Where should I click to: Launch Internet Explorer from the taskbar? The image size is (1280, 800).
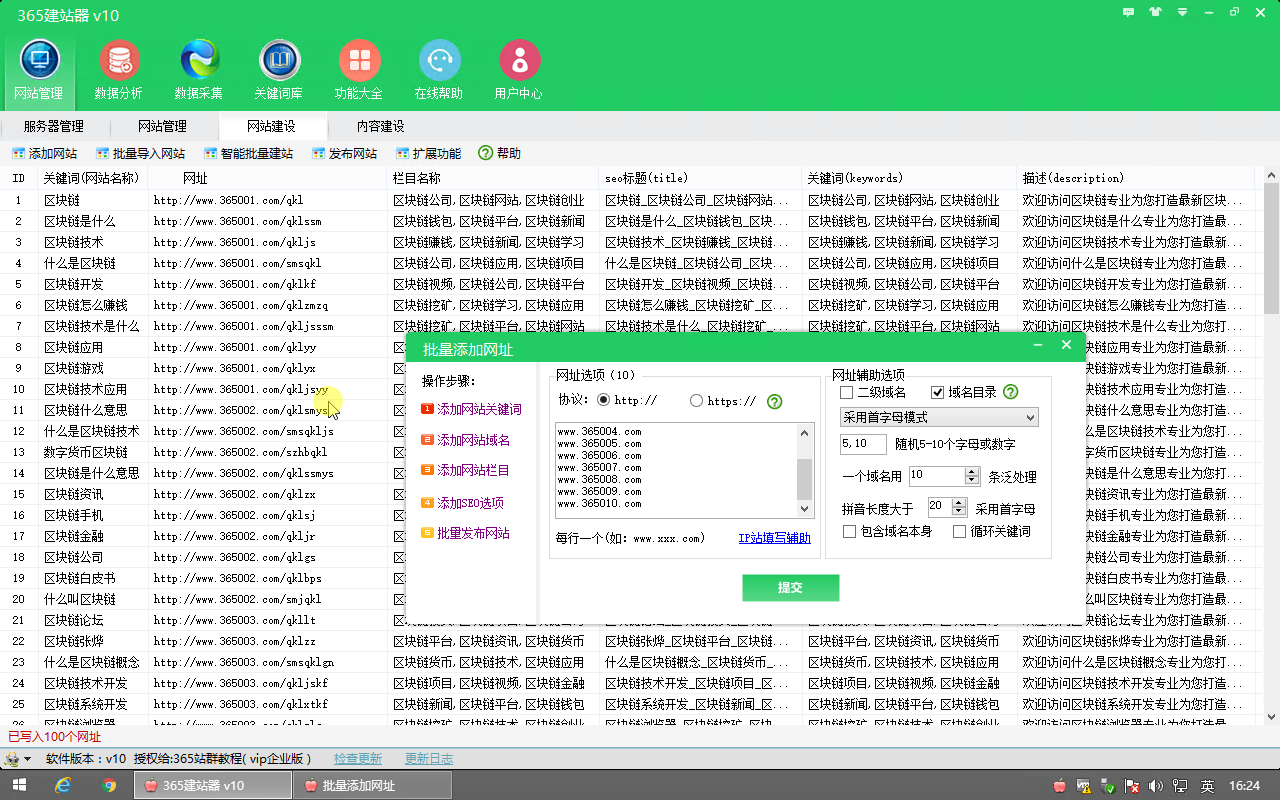click(x=63, y=785)
